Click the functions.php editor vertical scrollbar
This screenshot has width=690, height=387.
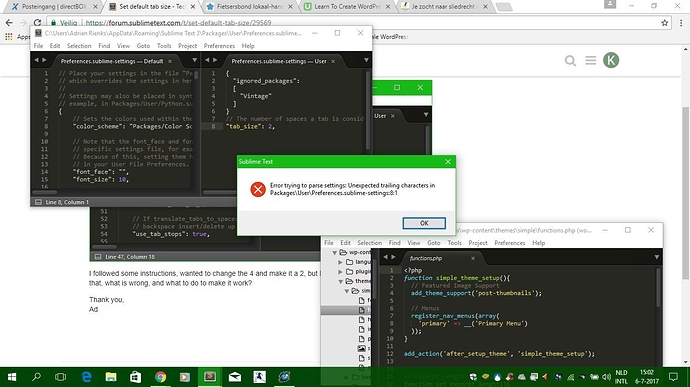coord(659,288)
